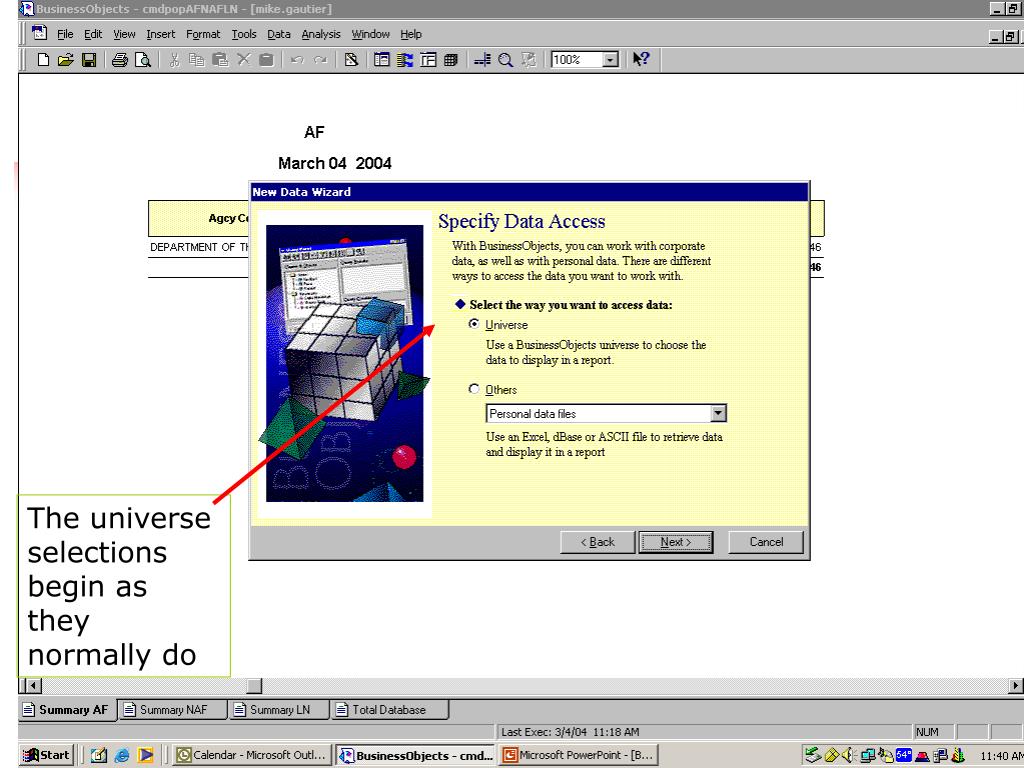Click the horizontal scrollbar right arrow
Screen dimensions: 1024x768
coord(1016,686)
